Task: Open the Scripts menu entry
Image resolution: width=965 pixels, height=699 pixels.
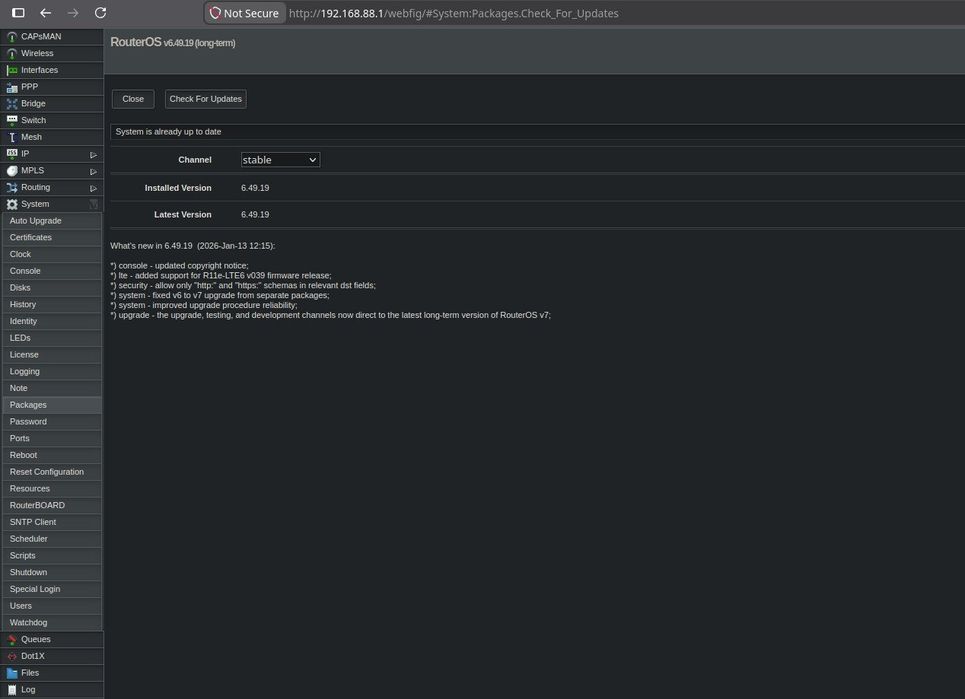Action: click(52, 556)
